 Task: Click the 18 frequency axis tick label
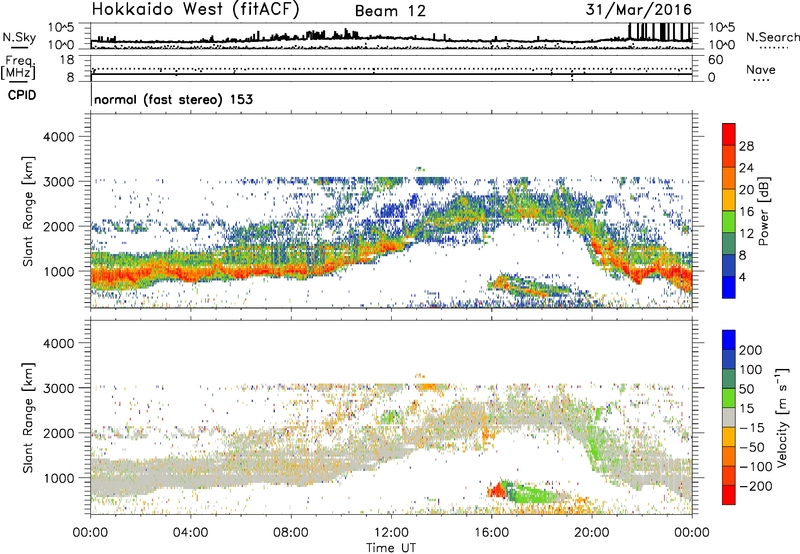[x=67, y=60]
